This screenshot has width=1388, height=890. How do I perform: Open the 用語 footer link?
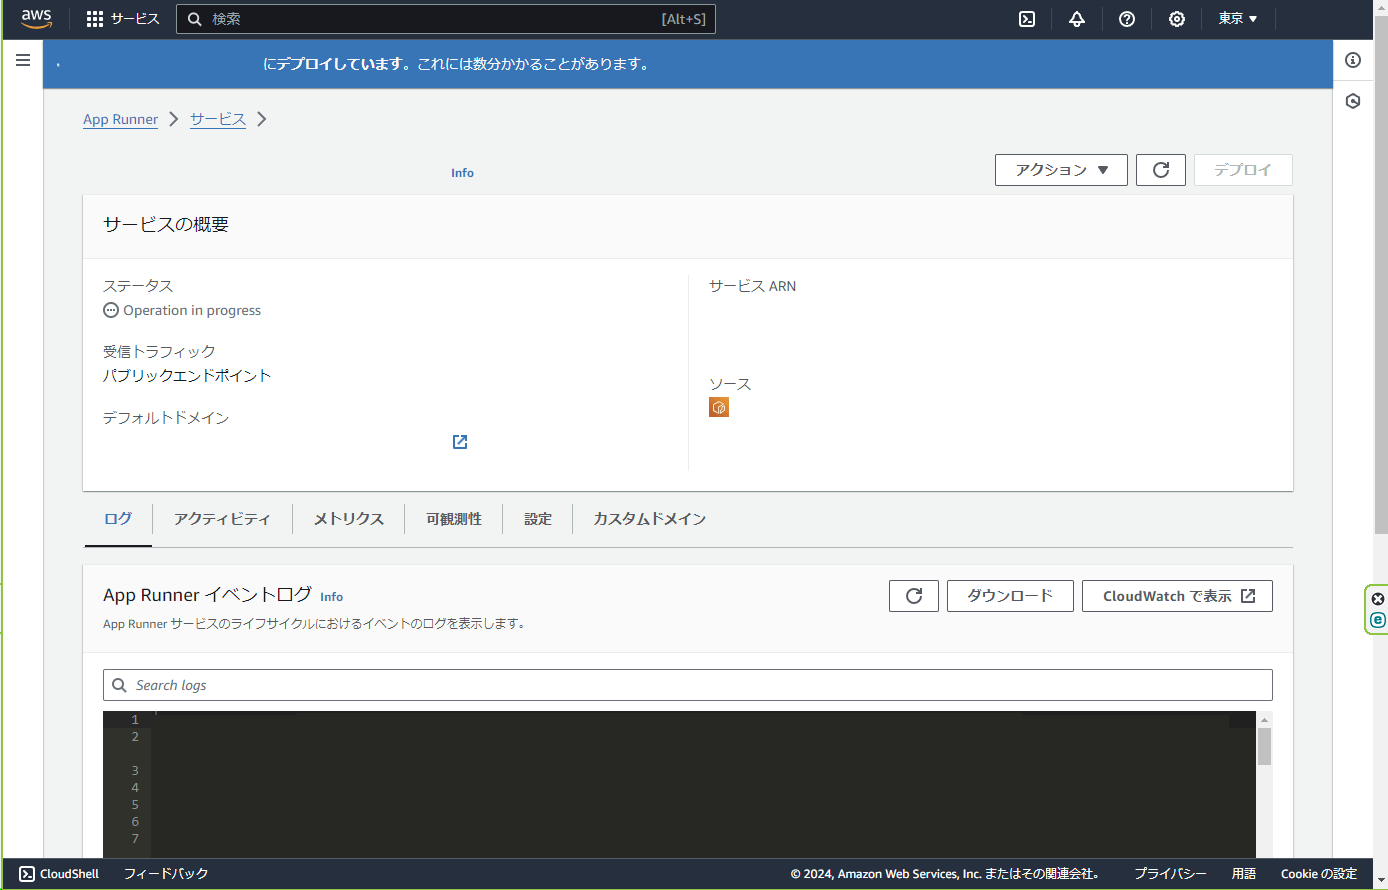click(x=1244, y=874)
